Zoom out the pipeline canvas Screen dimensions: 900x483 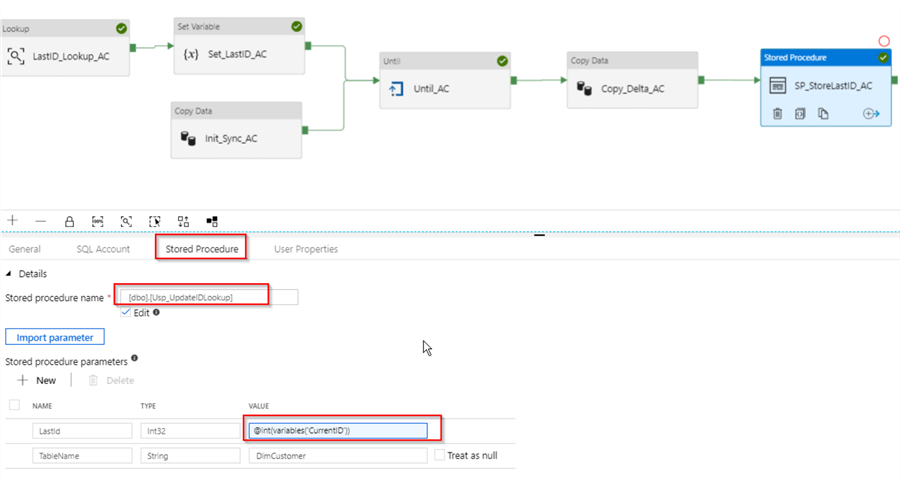tap(40, 221)
